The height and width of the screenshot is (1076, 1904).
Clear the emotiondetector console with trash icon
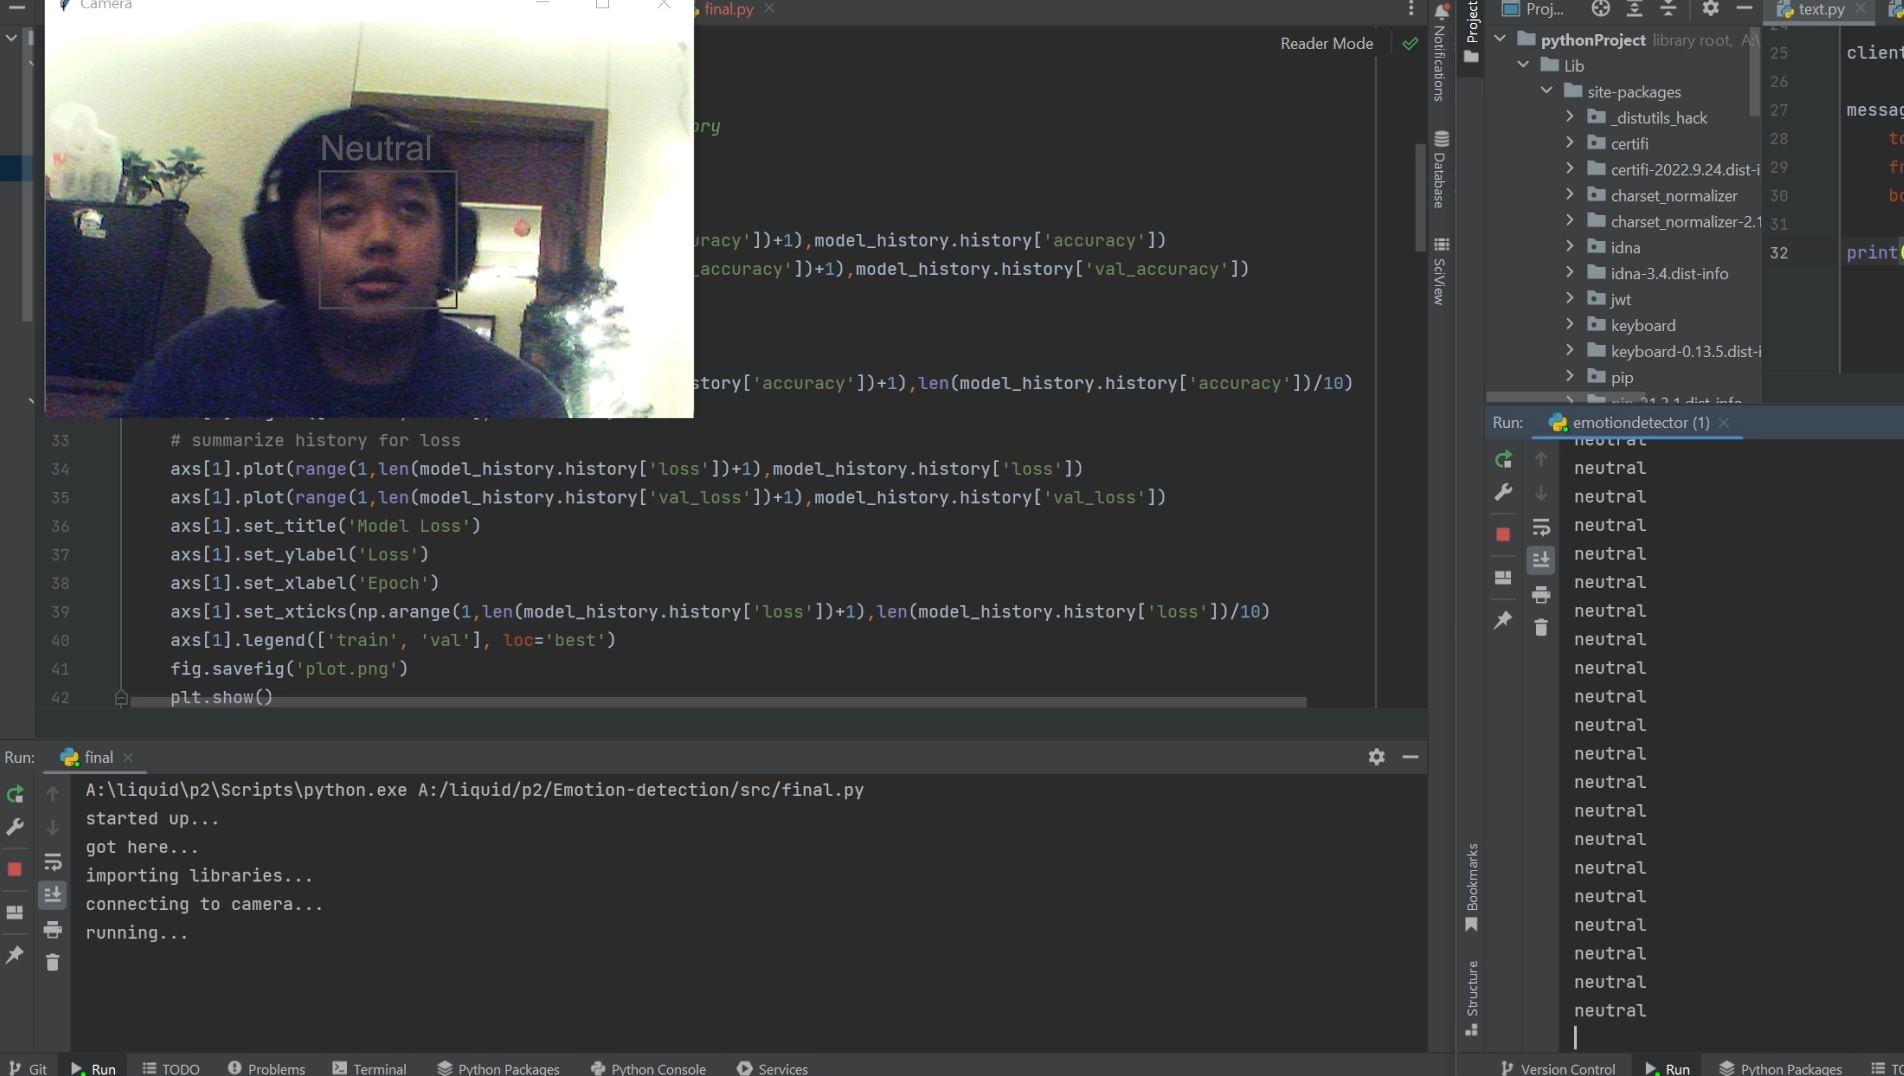tap(1541, 628)
